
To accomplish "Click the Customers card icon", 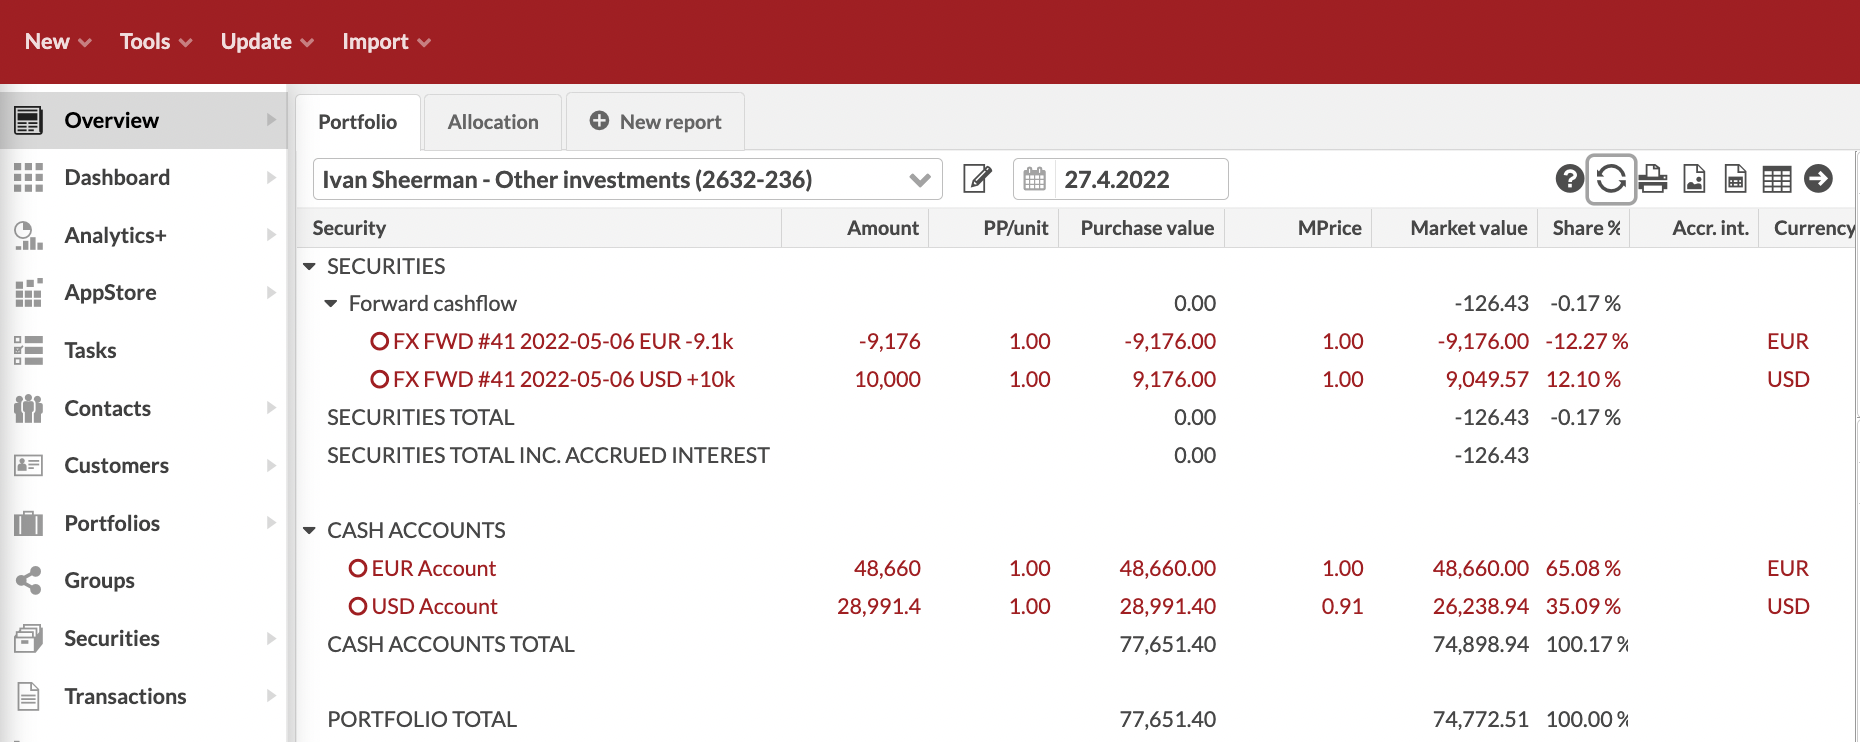I will (28, 465).
